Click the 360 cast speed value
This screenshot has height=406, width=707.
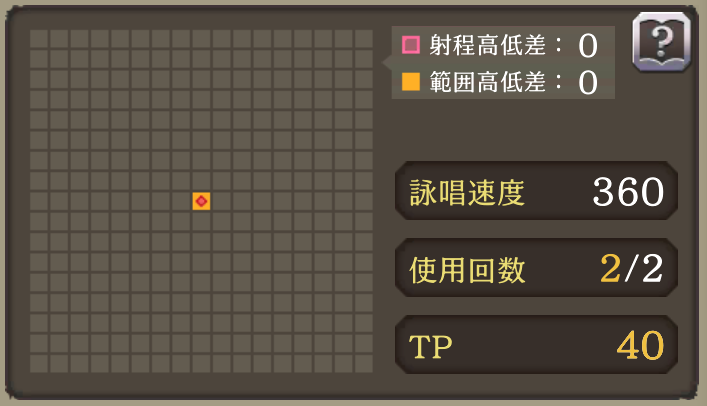628,192
